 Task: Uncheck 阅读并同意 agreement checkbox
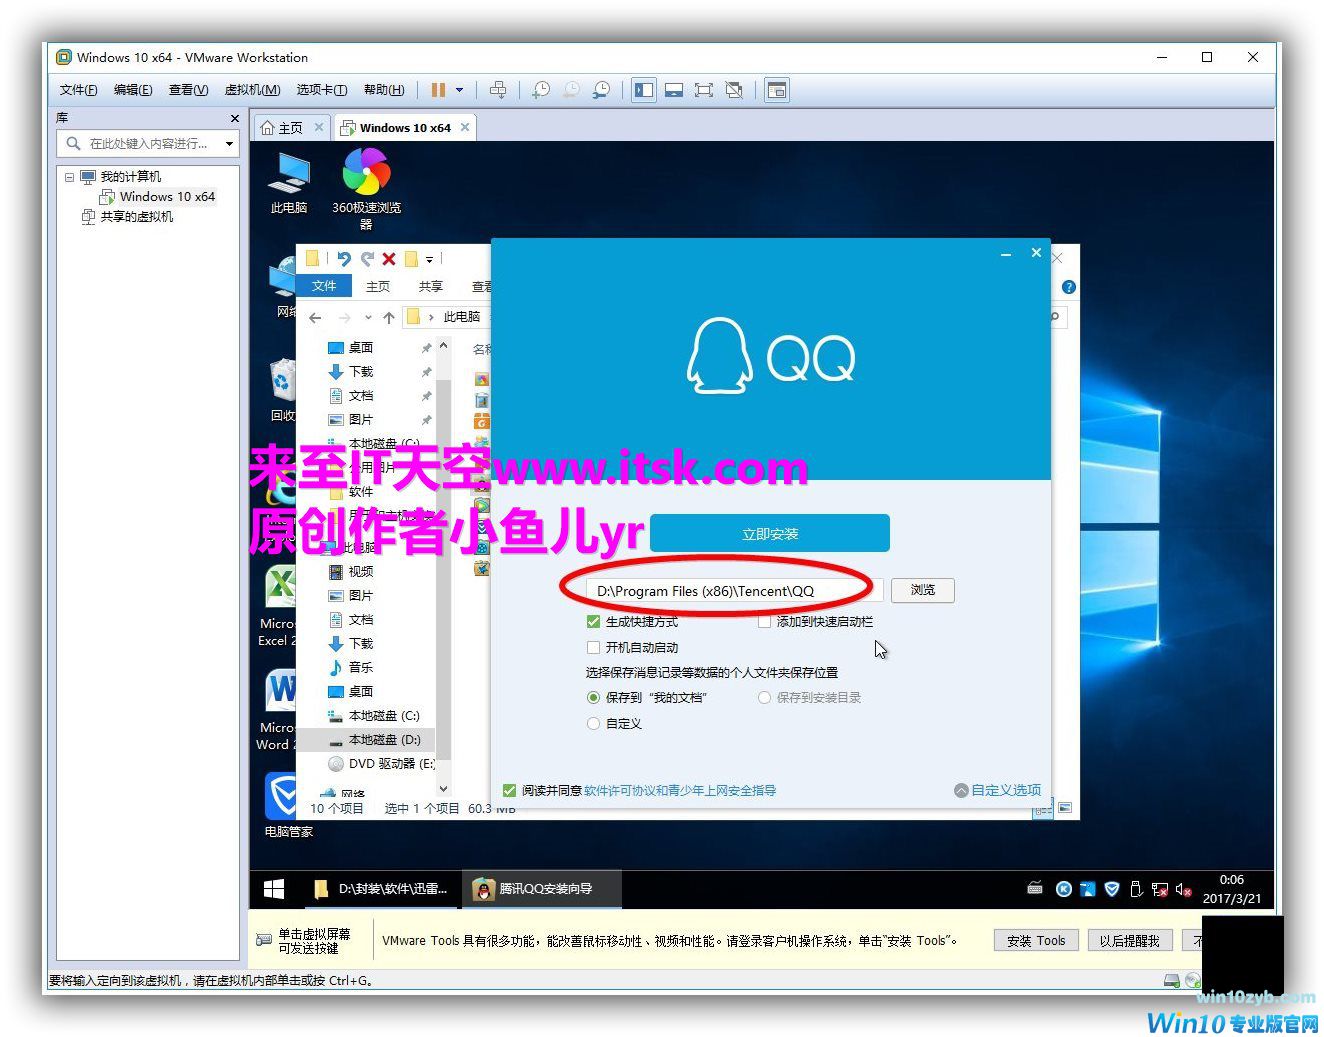tap(510, 791)
